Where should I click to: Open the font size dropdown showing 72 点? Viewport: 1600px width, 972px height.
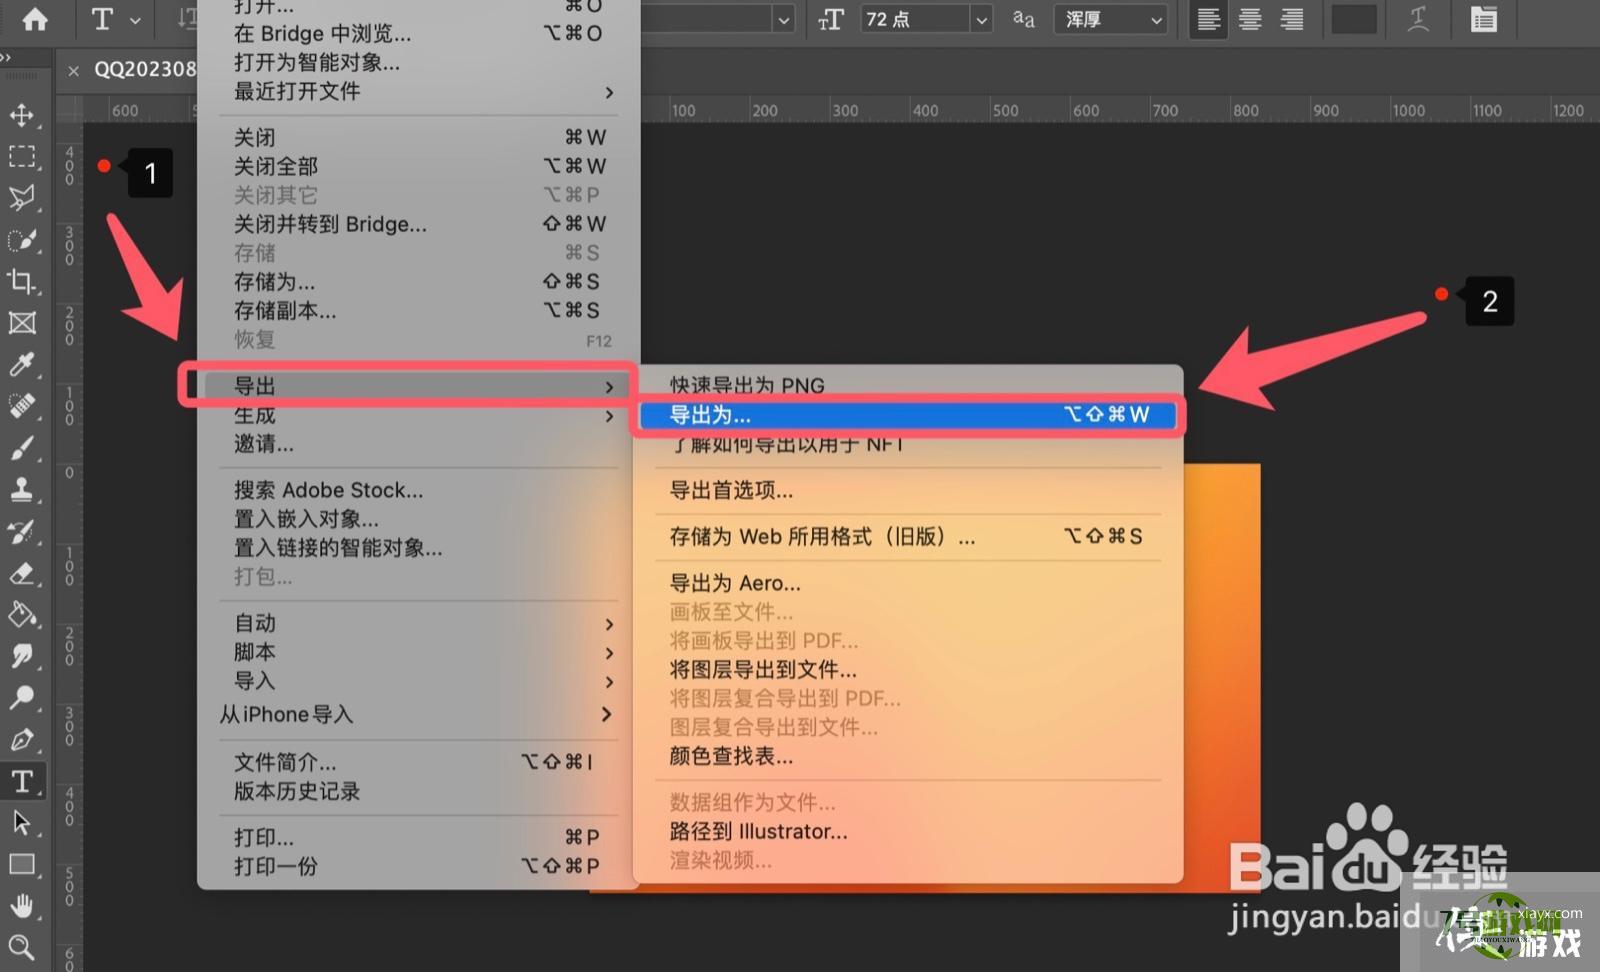(926, 19)
